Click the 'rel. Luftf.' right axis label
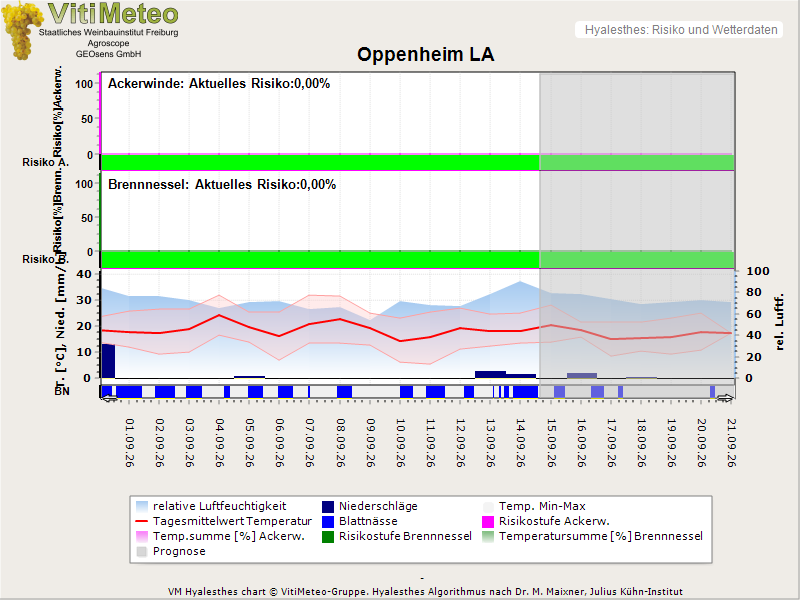Image resolution: width=800 pixels, height=600 pixels. coord(779,322)
